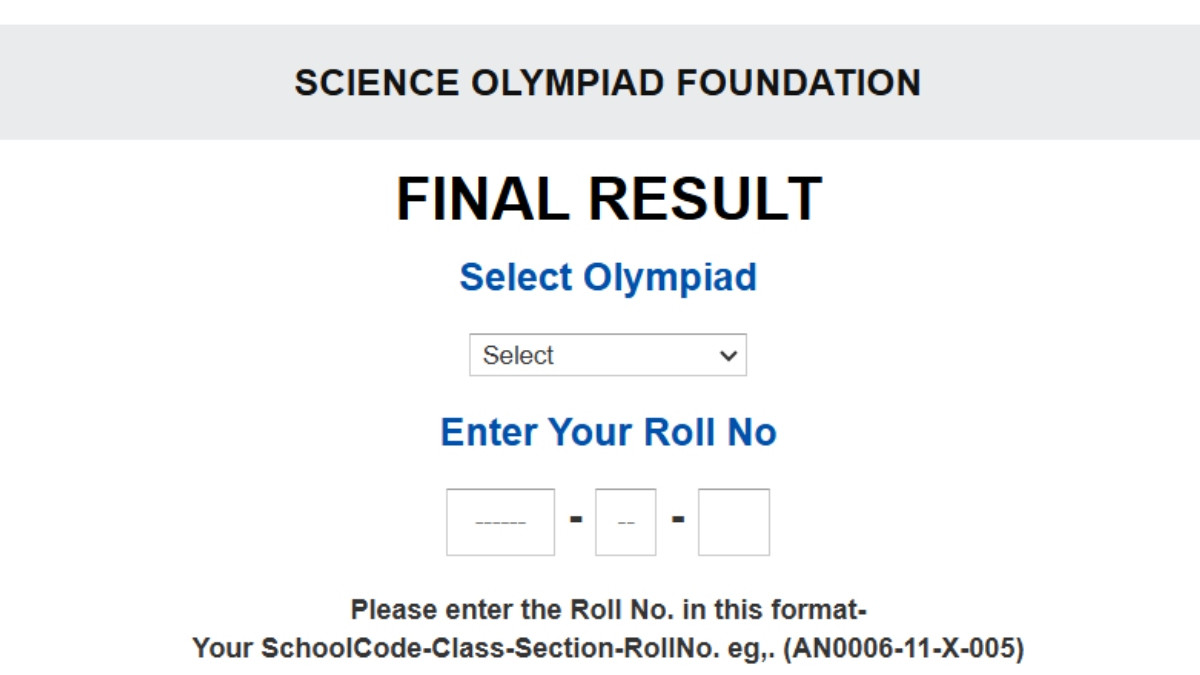Click the middle class input box
This screenshot has height=675, width=1200.
point(626,522)
